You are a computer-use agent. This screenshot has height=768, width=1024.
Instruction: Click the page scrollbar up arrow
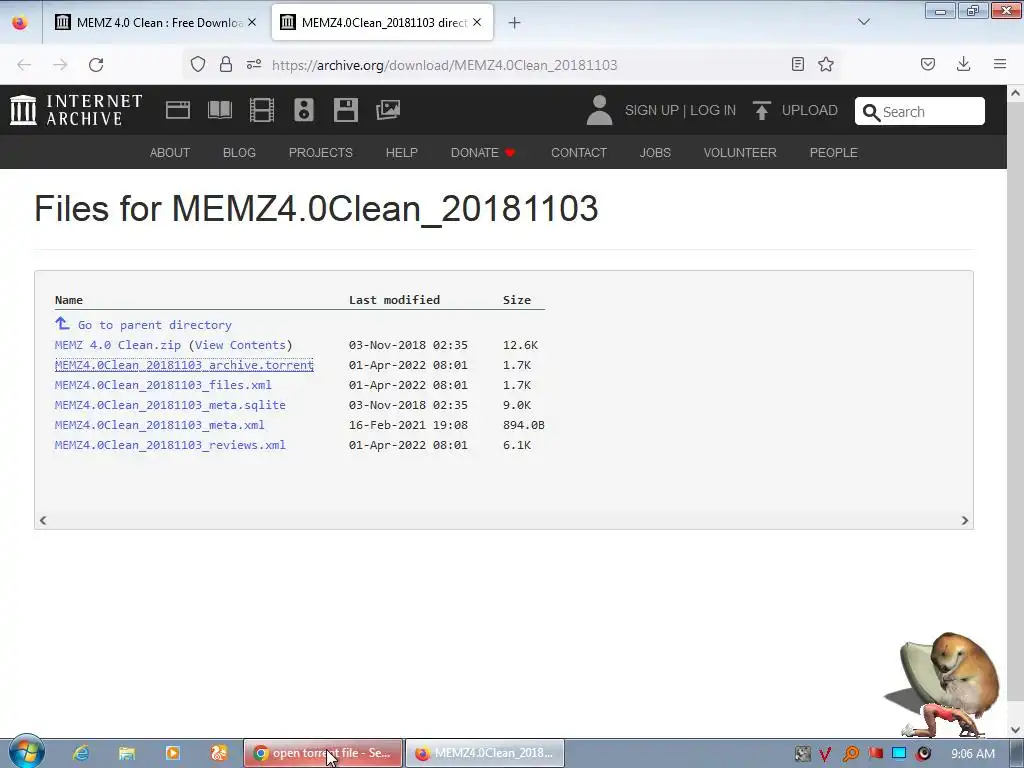click(x=1015, y=93)
